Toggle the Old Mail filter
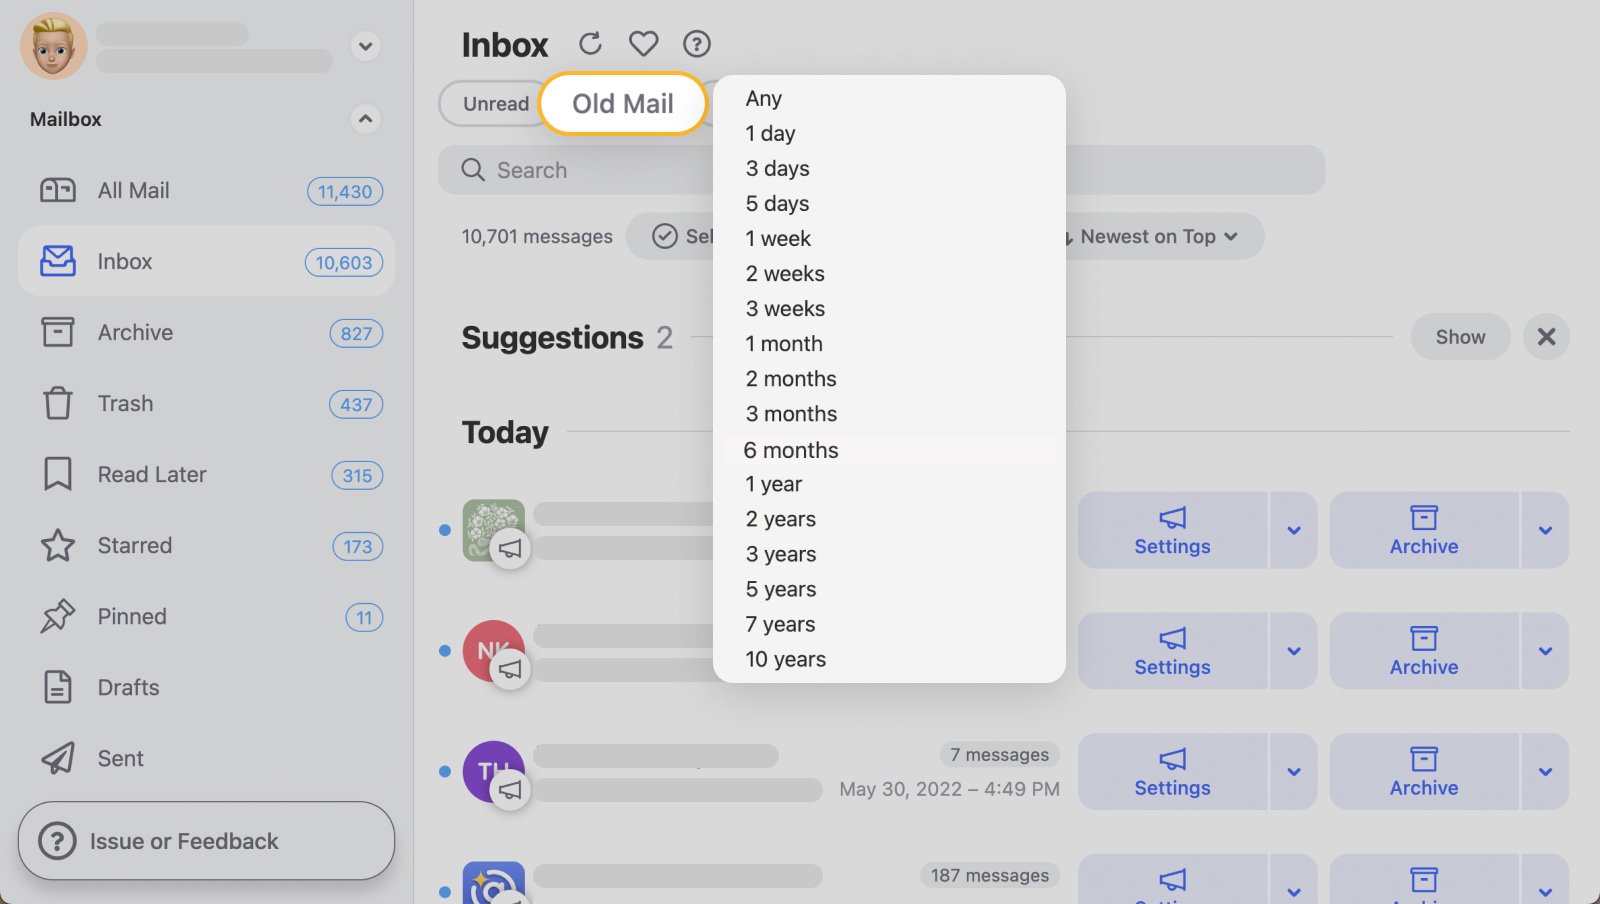This screenshot has width=1600, height=904. [622, 103]
